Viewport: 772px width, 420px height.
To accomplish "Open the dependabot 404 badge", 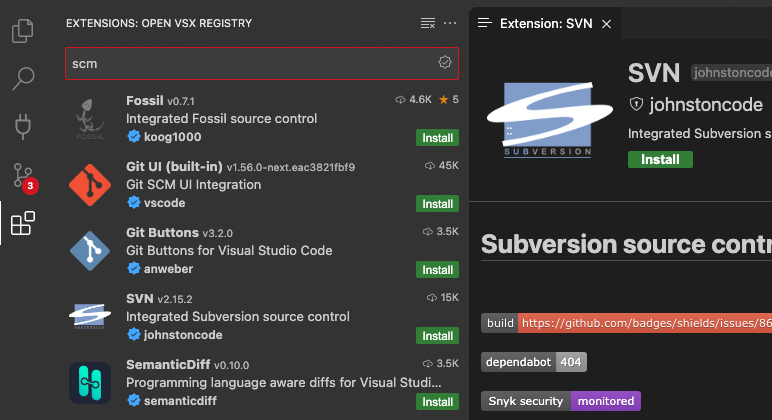I will pos(534,362).
